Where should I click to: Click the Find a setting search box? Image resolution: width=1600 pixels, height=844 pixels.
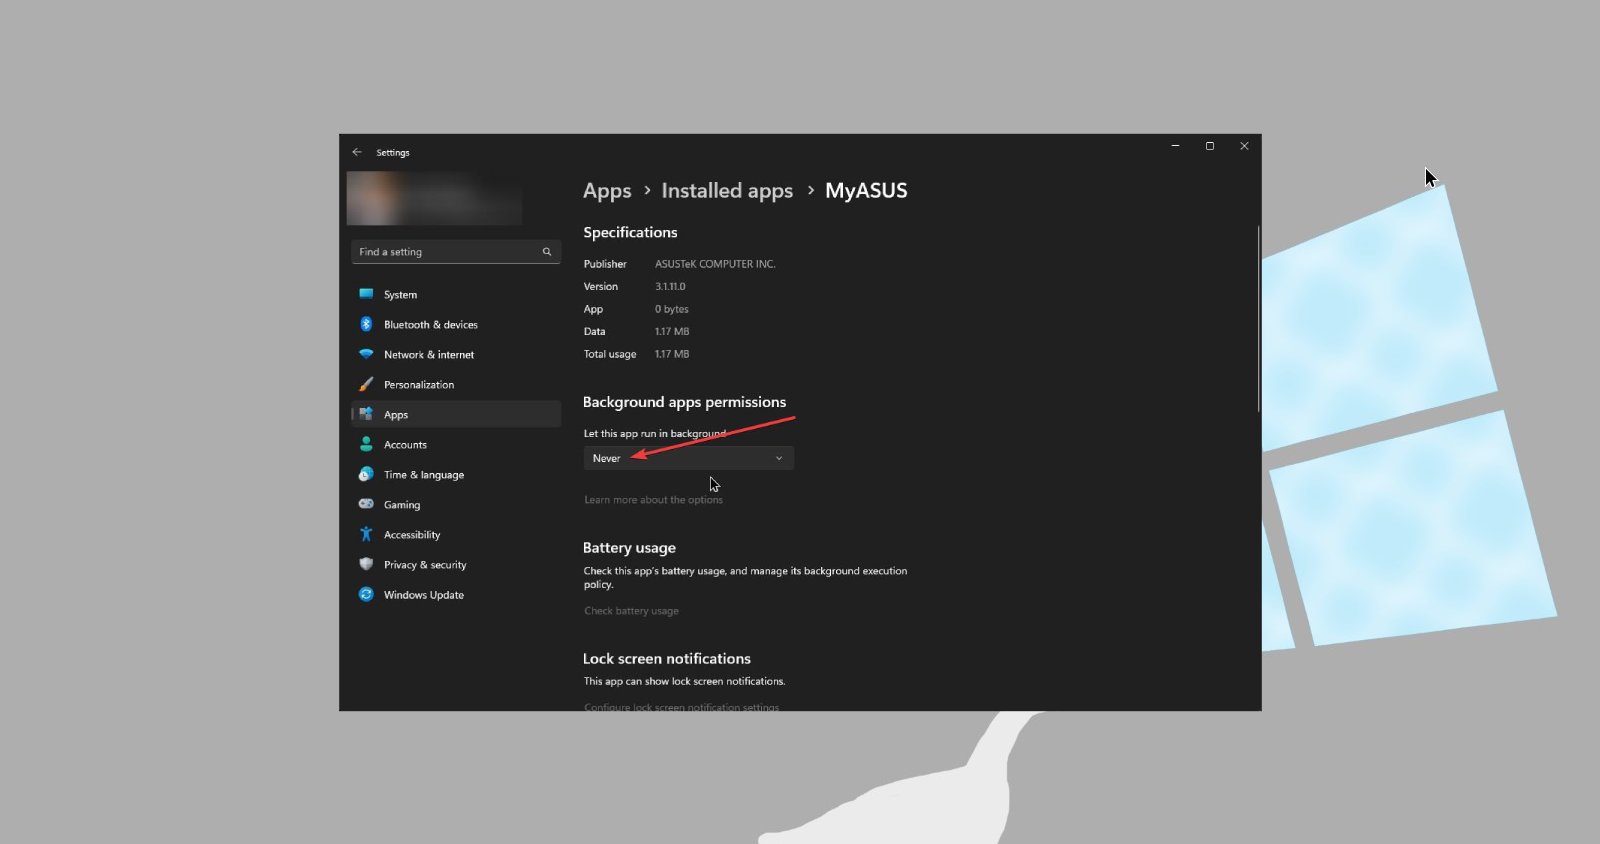click(456, 252)
